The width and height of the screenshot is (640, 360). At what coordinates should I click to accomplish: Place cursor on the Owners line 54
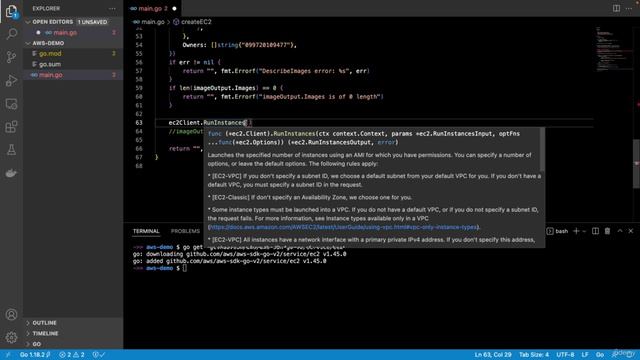pos(240,45)
